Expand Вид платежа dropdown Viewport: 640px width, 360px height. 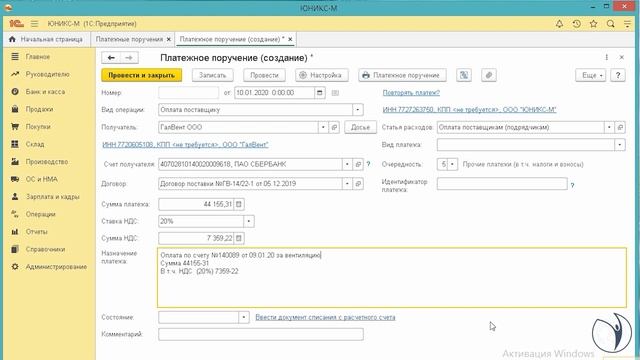click(x=620, y=144)
